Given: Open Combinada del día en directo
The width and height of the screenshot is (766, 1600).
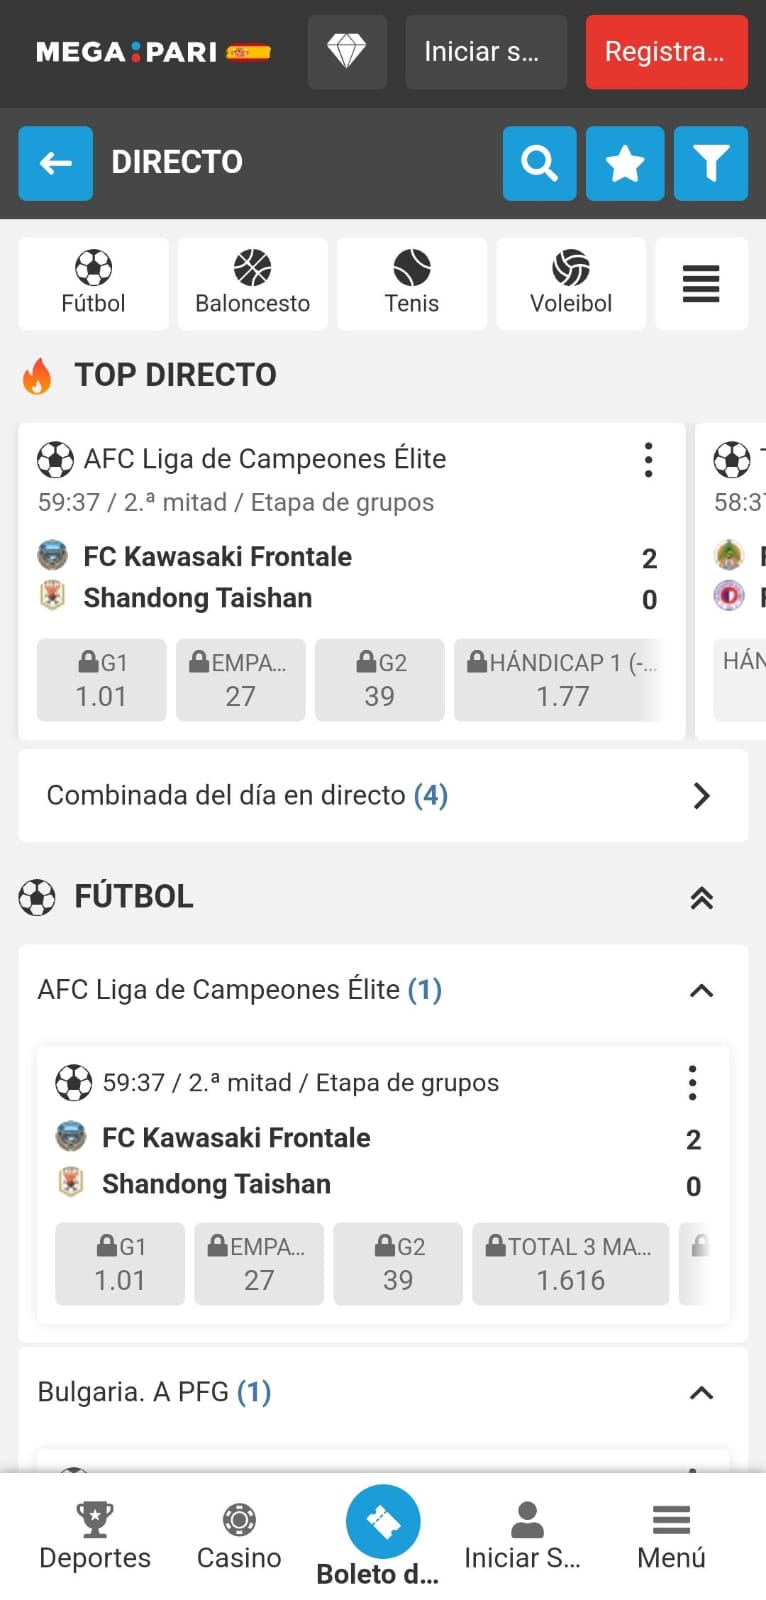Looking at the screenshot, I should [x=383, y=796].
